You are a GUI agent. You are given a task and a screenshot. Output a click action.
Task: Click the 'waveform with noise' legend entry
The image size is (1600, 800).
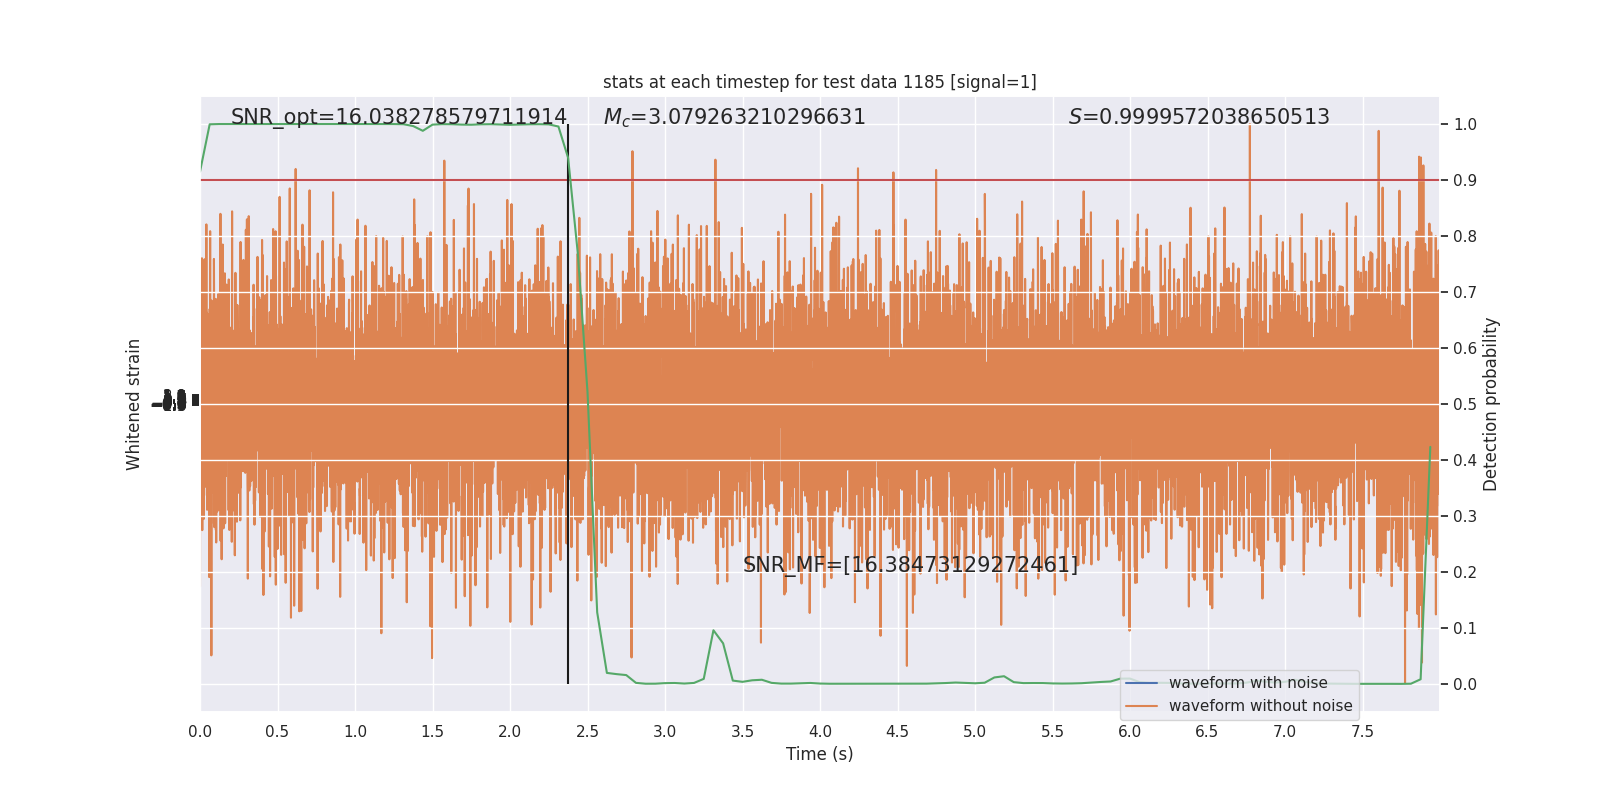click(1248, 683)
